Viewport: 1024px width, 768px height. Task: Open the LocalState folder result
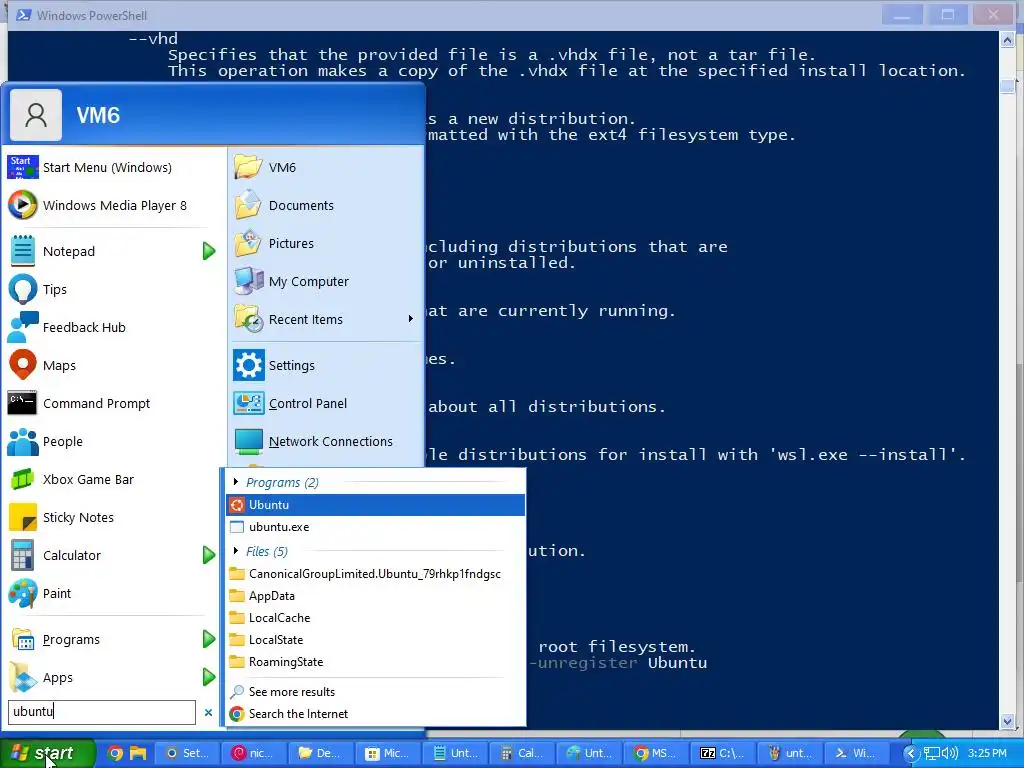(376, 640)
